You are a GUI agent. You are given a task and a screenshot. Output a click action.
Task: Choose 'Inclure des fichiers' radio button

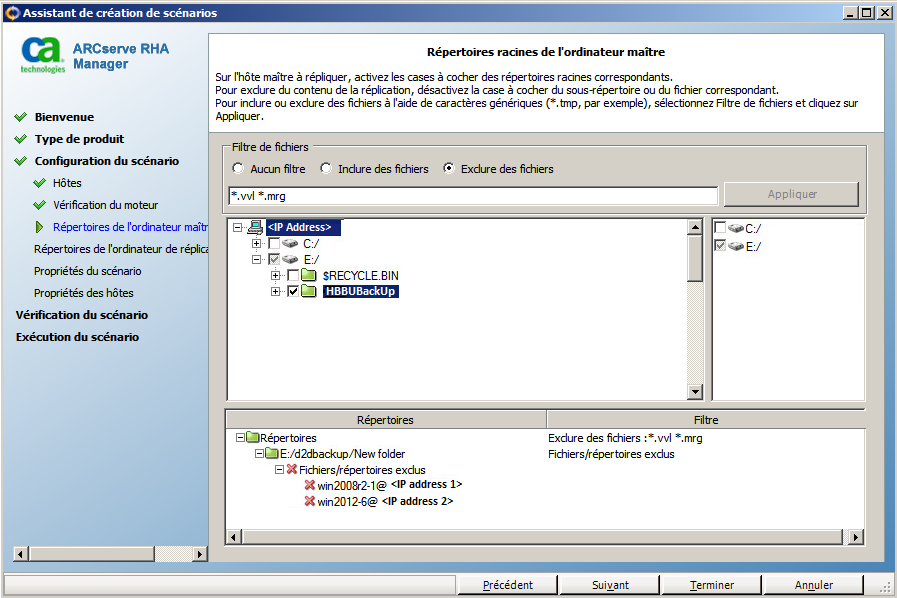[326, 169]
